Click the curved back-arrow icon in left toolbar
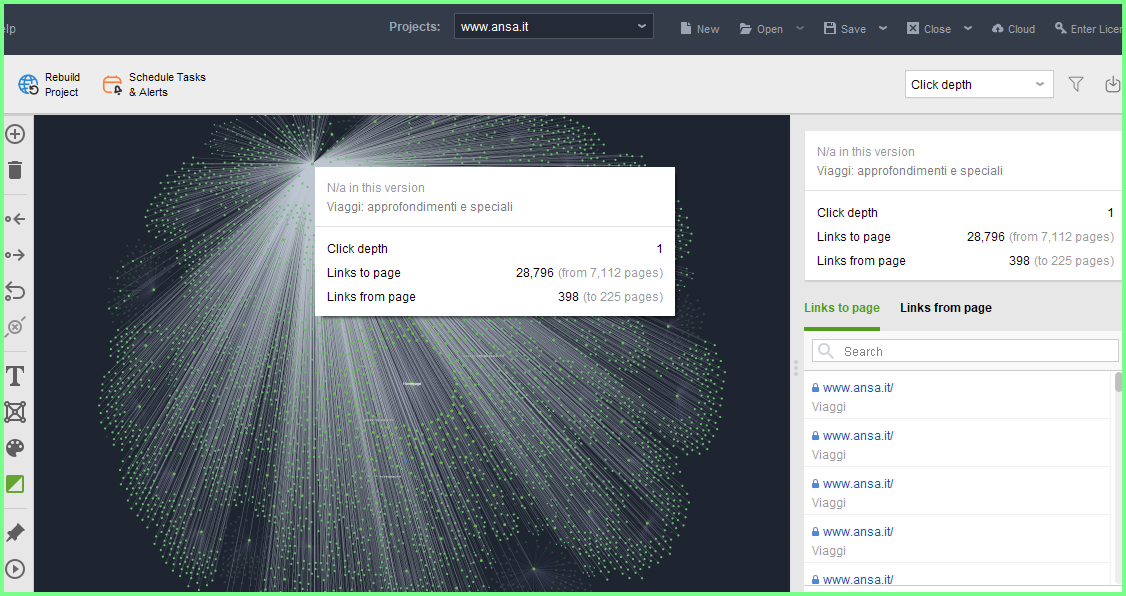 coord(15,291)
